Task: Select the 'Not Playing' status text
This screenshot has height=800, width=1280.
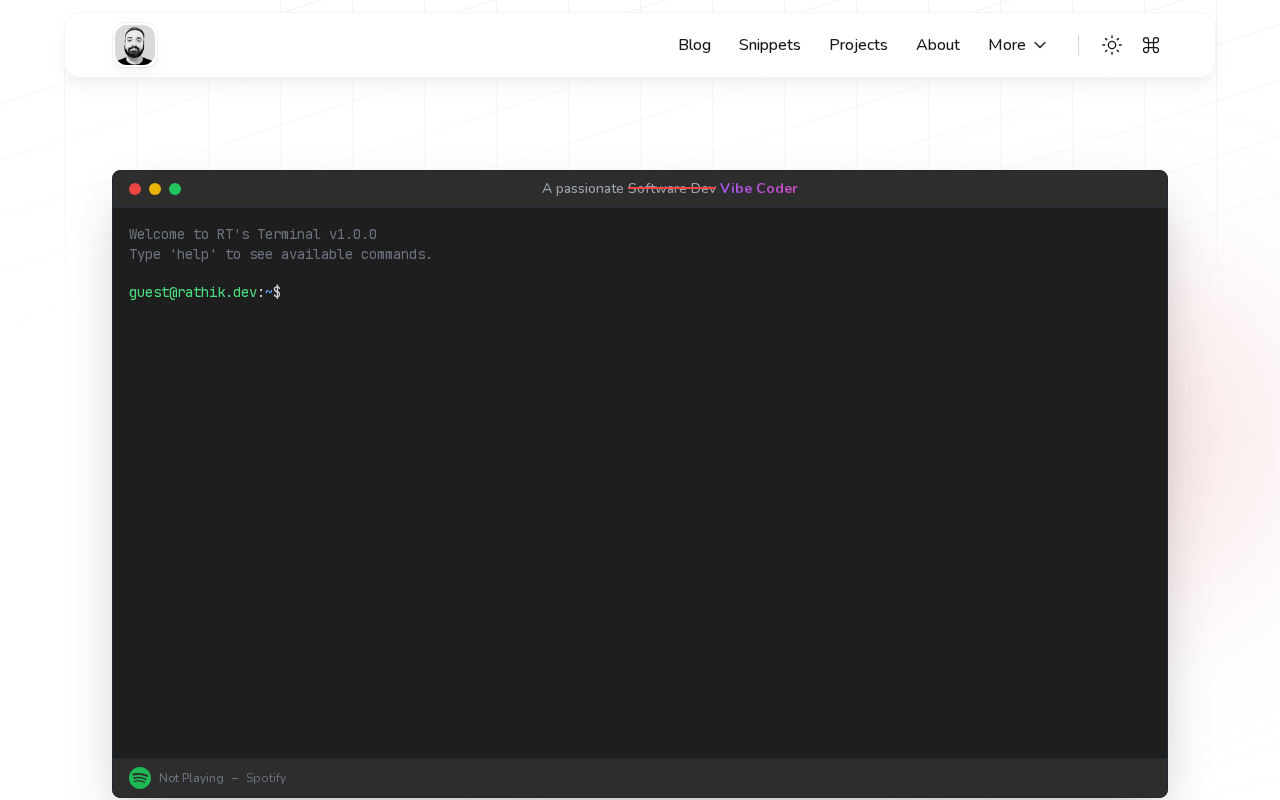Action: (191, 778)
